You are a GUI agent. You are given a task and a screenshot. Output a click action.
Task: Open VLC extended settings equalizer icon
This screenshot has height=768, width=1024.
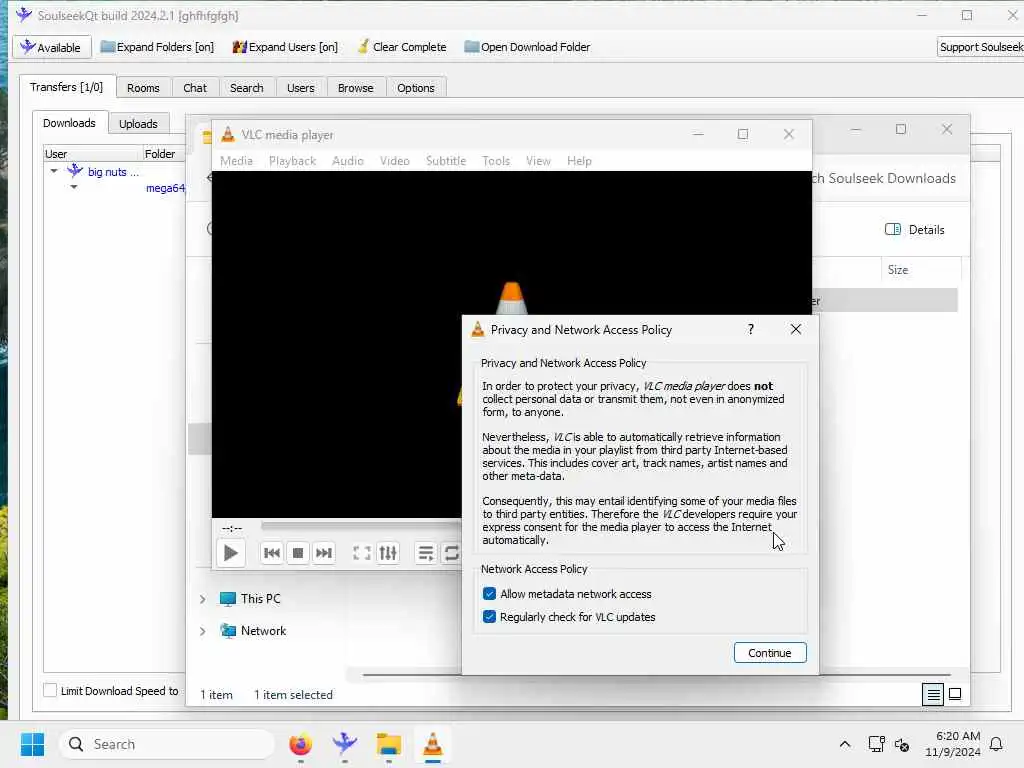click(388, 553)
